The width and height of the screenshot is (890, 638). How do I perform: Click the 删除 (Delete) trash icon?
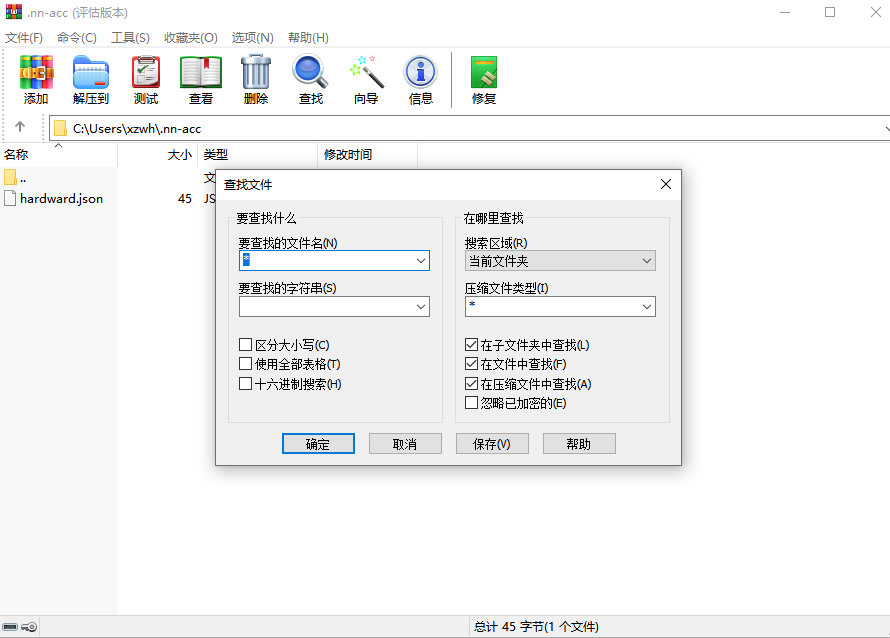pos(256,72)
